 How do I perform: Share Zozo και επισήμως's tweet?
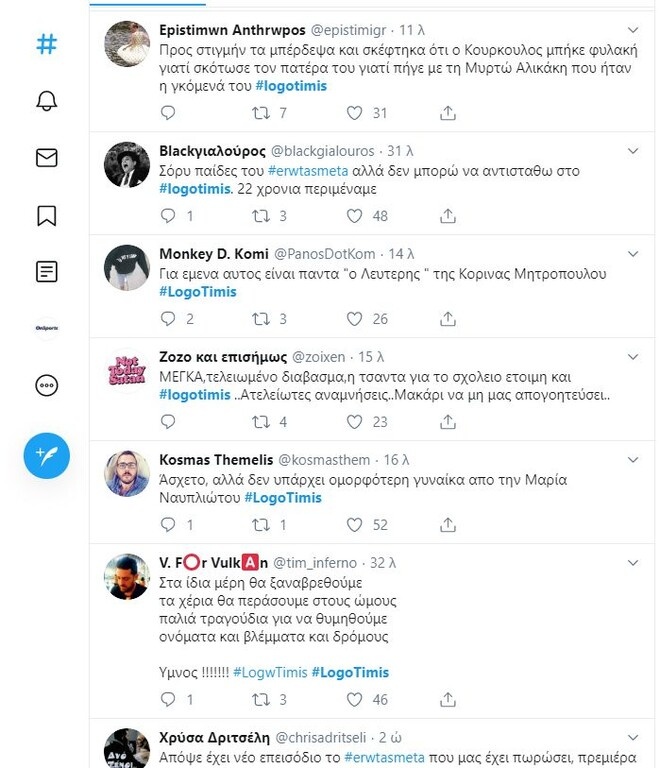(448, 422)
